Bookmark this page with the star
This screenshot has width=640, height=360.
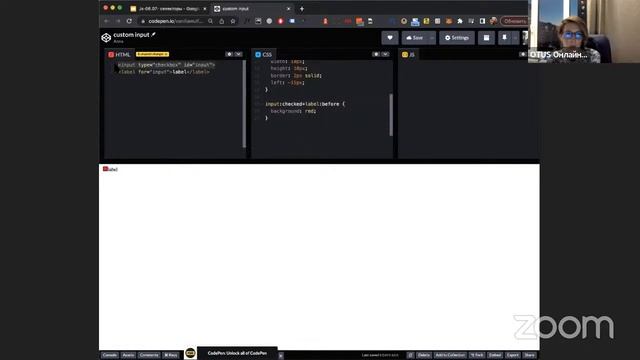pos(233,21)
